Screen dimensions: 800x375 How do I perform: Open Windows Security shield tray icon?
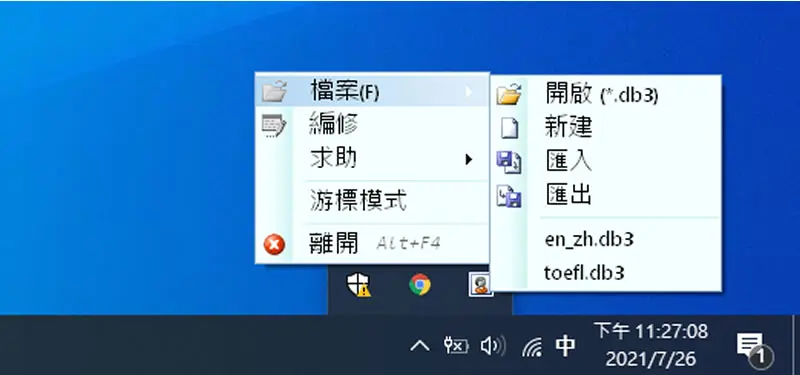pos(359,284)
